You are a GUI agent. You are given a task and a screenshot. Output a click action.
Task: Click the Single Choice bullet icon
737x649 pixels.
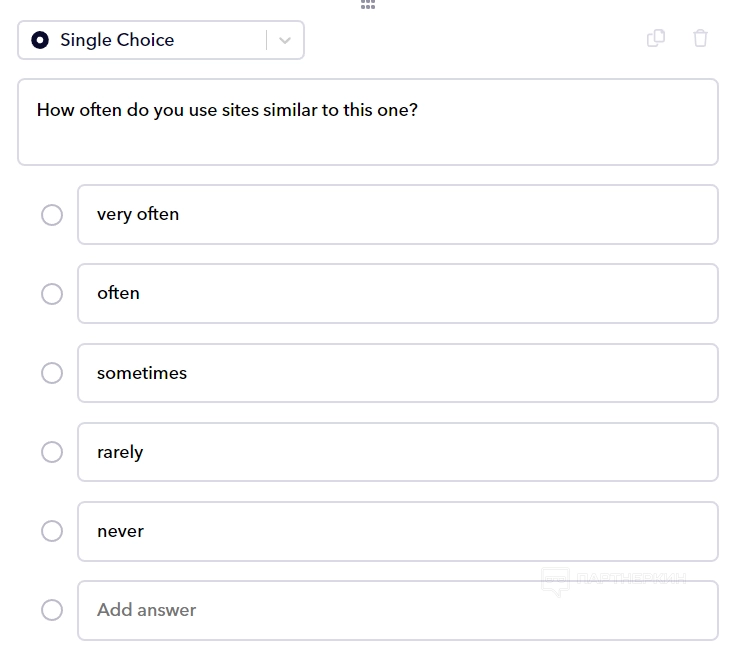point(40,40)
